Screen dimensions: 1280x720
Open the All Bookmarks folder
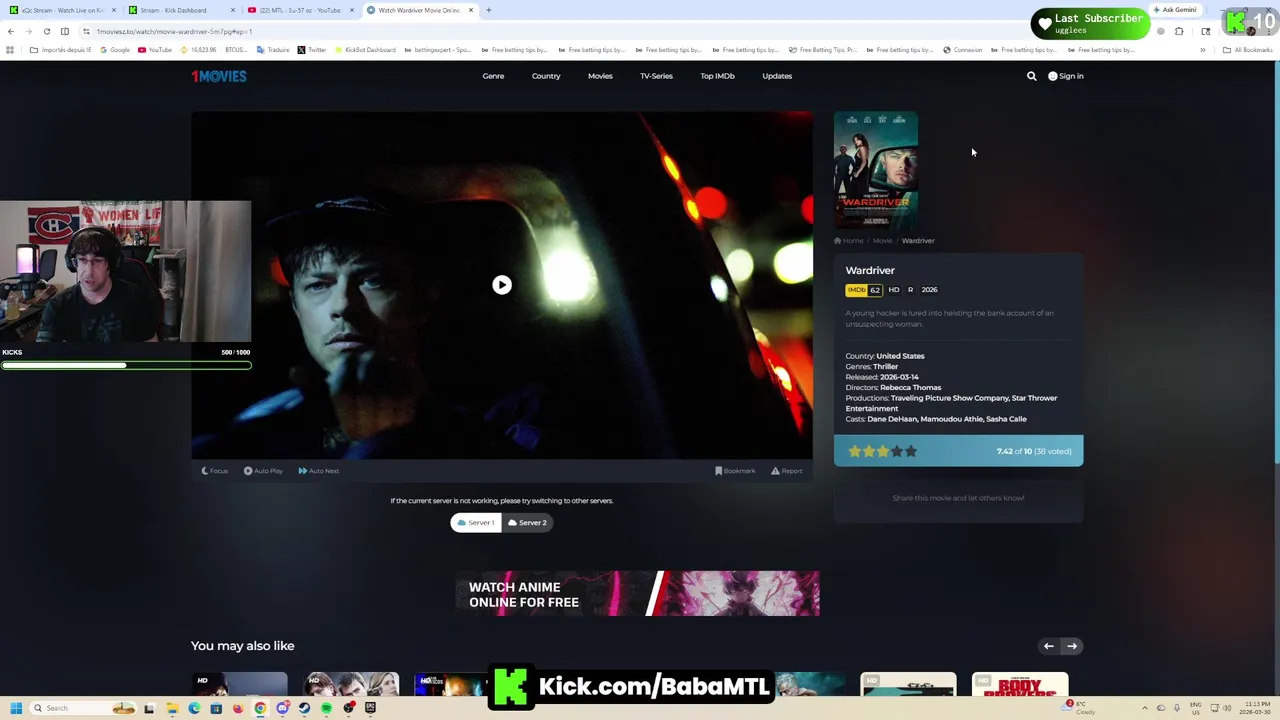pos(1247,50)
